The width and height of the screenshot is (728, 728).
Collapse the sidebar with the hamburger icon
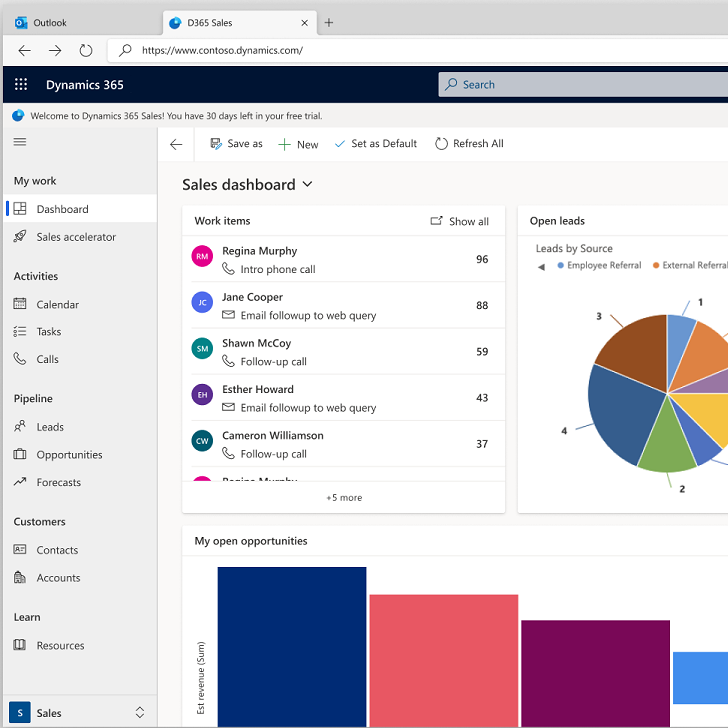[x=20, y=142]
